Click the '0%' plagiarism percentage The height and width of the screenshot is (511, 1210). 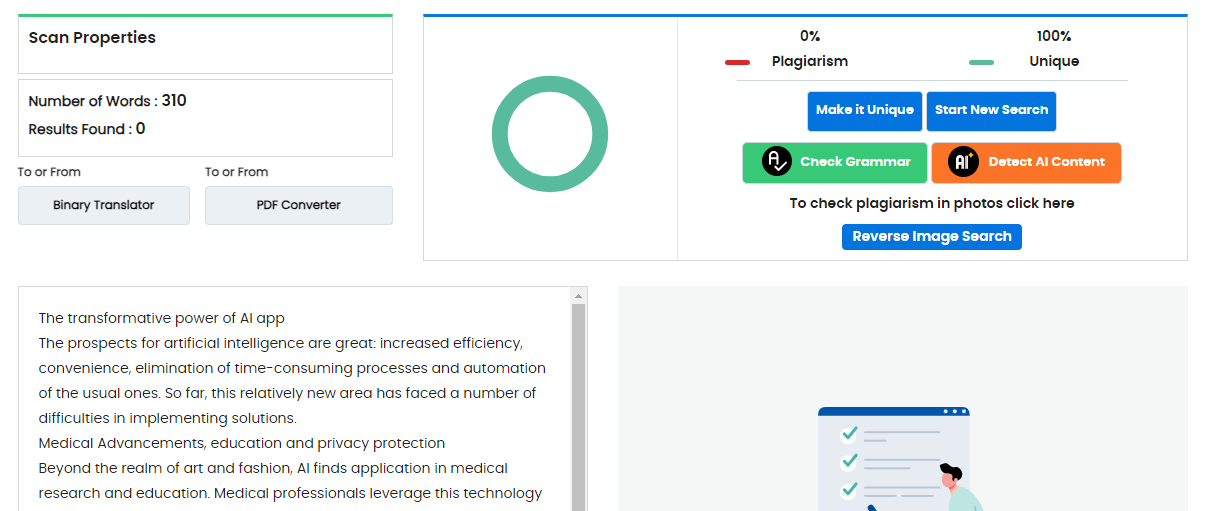tap(810, 36)
